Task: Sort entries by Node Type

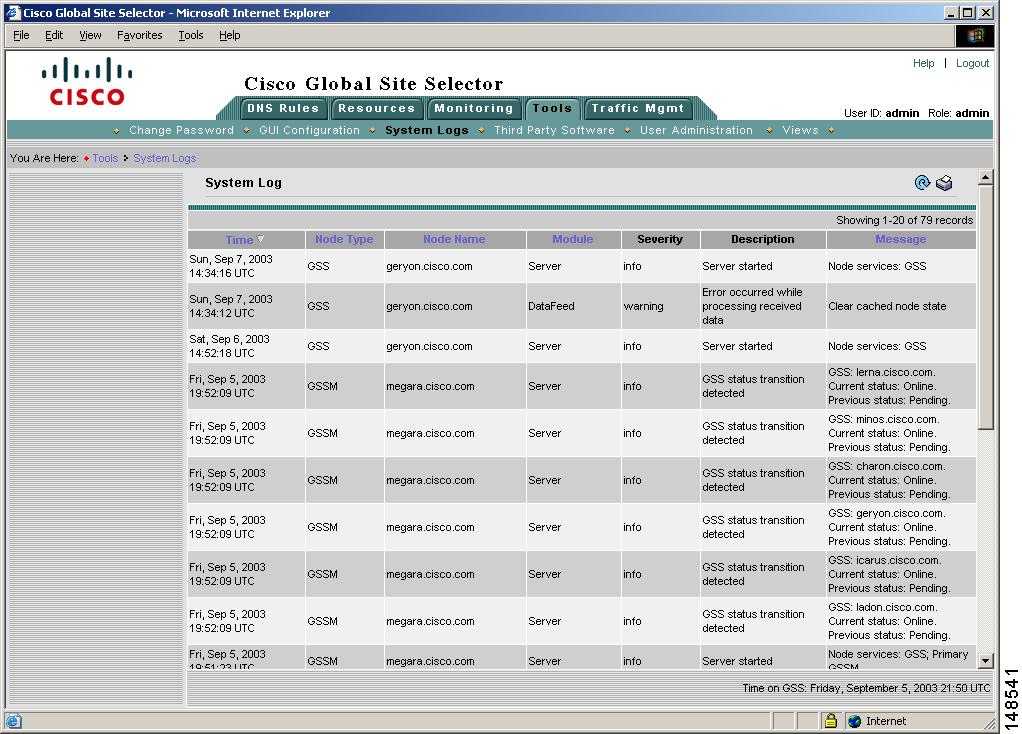Action: [x=344, y=239]
